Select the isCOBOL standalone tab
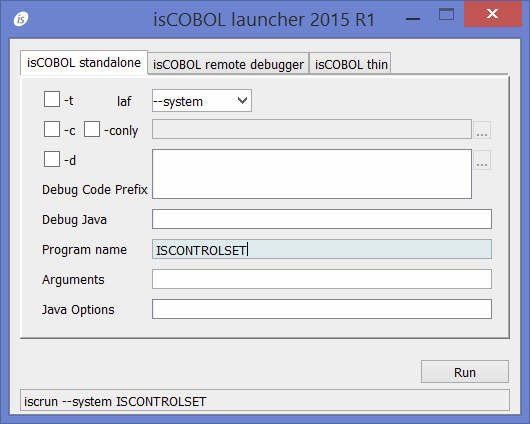The width and height of the screenshot is (530, 424). point(84,63)
